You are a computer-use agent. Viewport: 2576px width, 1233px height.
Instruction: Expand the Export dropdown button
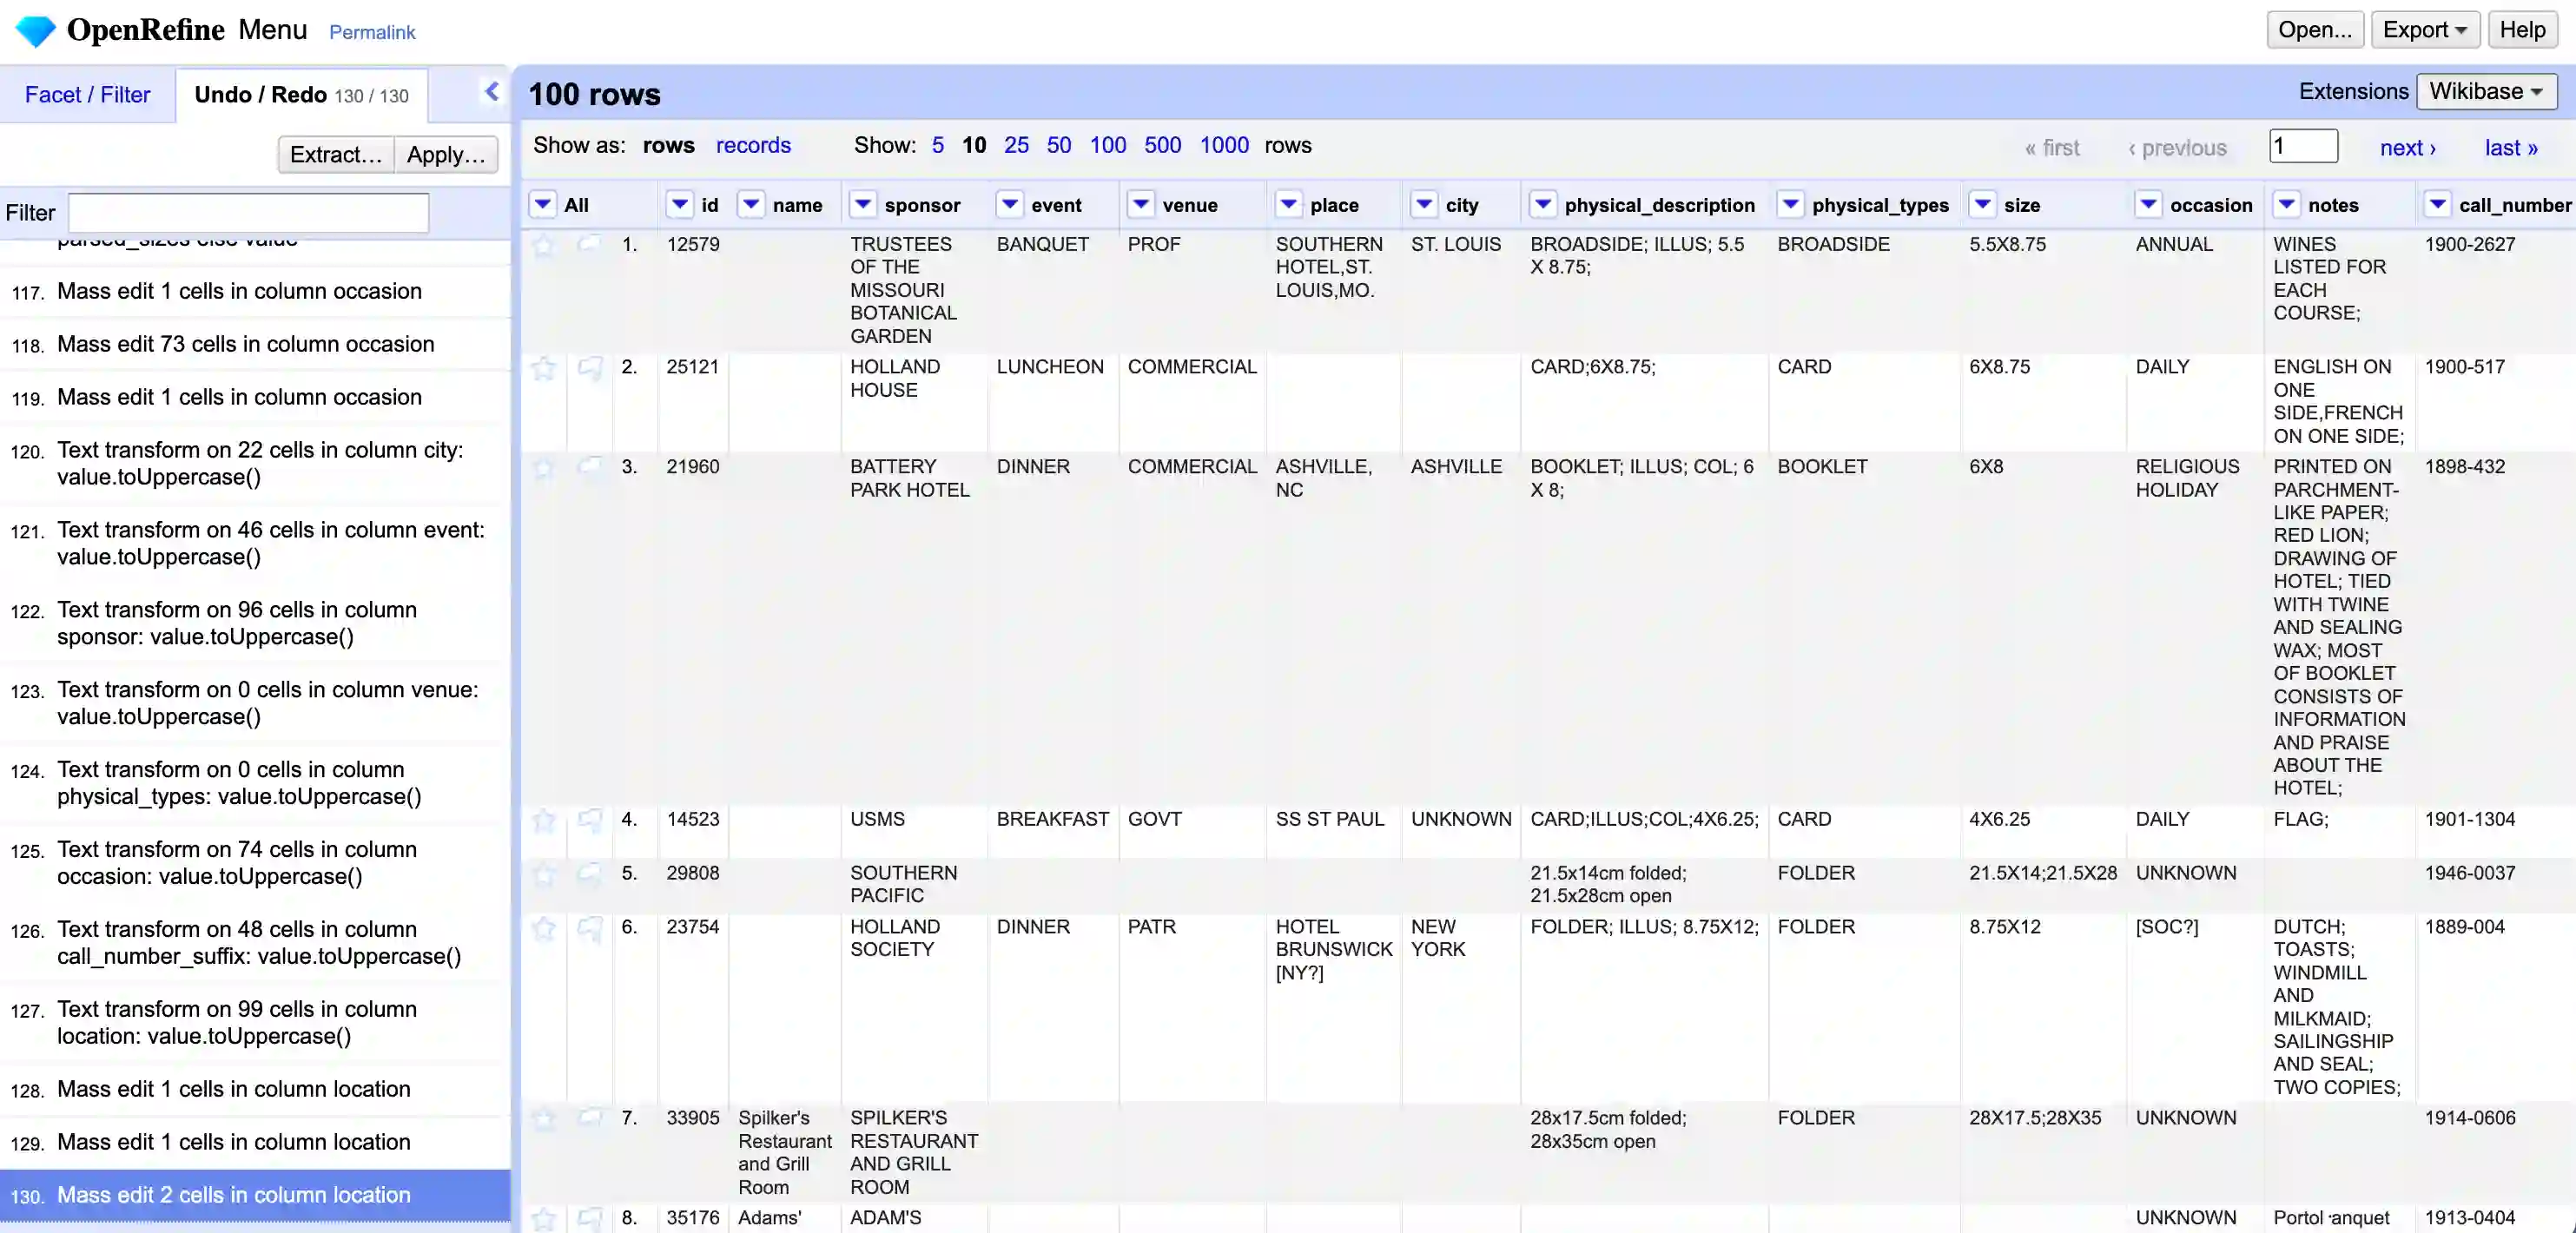pyautogui.click(x=2424, y=30)
